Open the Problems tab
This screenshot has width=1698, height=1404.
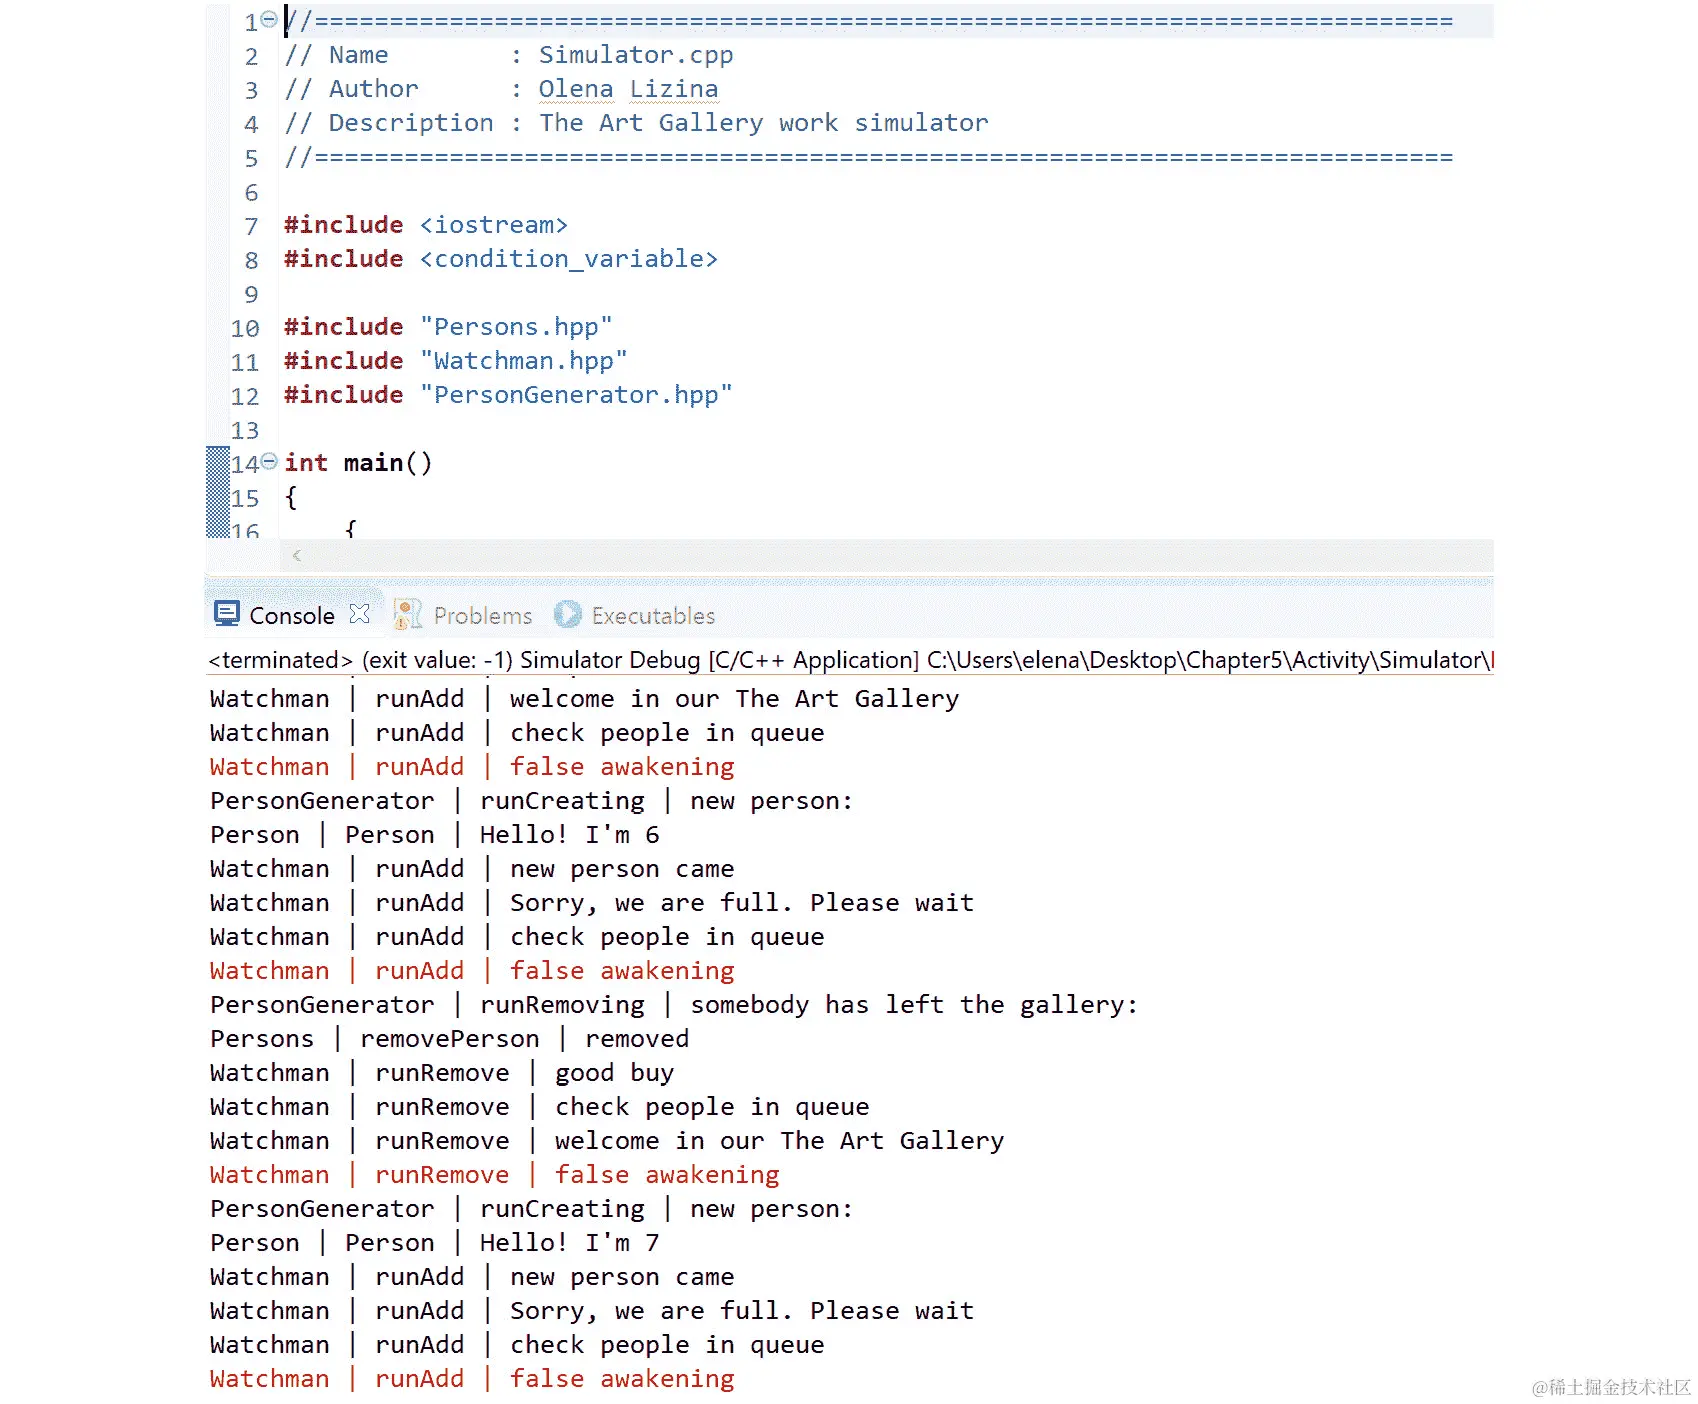pos(482,615)
